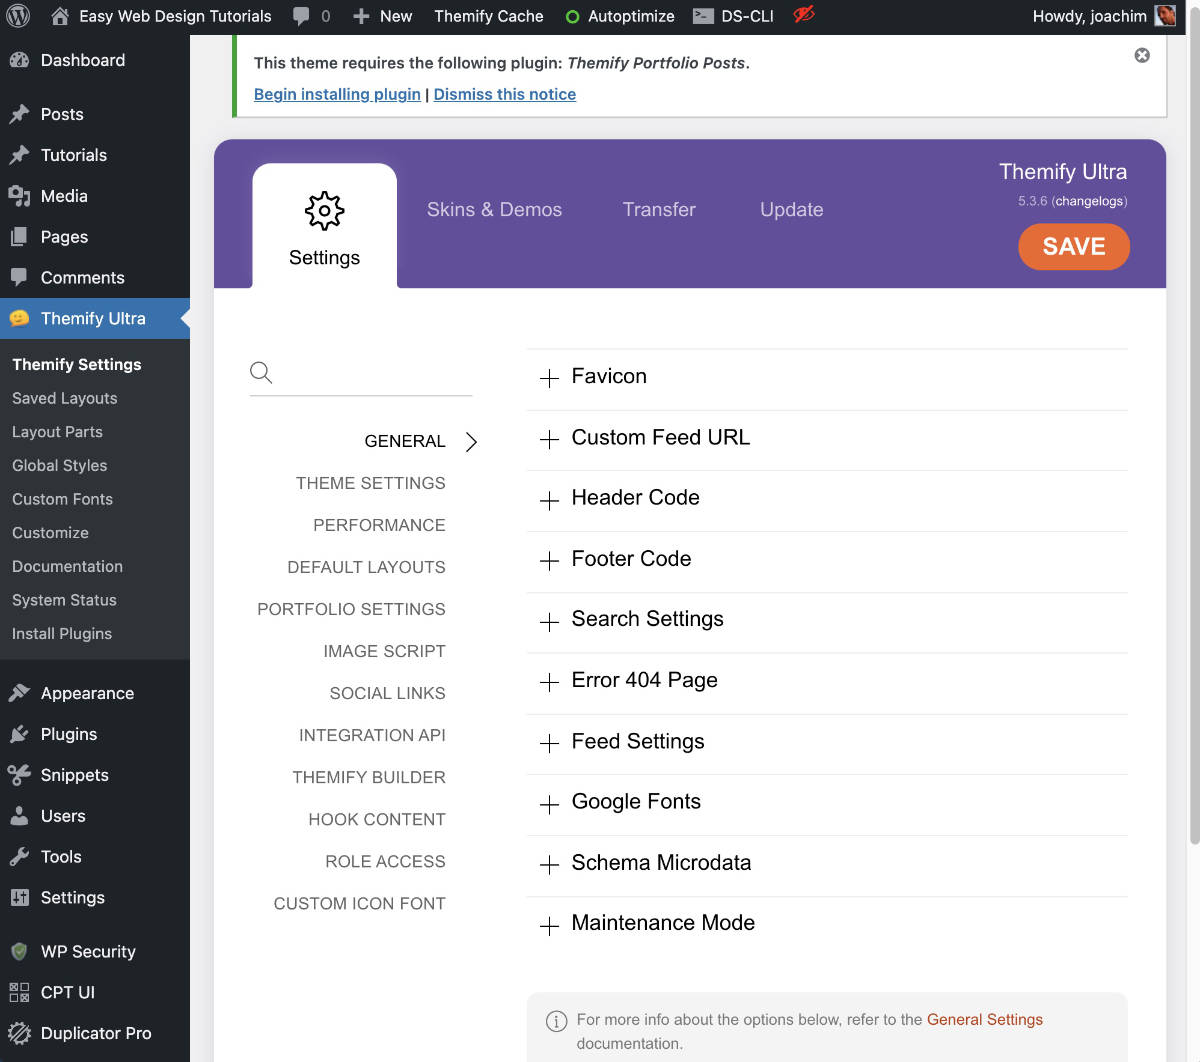Screen dimensions: 1200x1062
Task: Click the Appearance brush icon
Action: click(19, 693)
